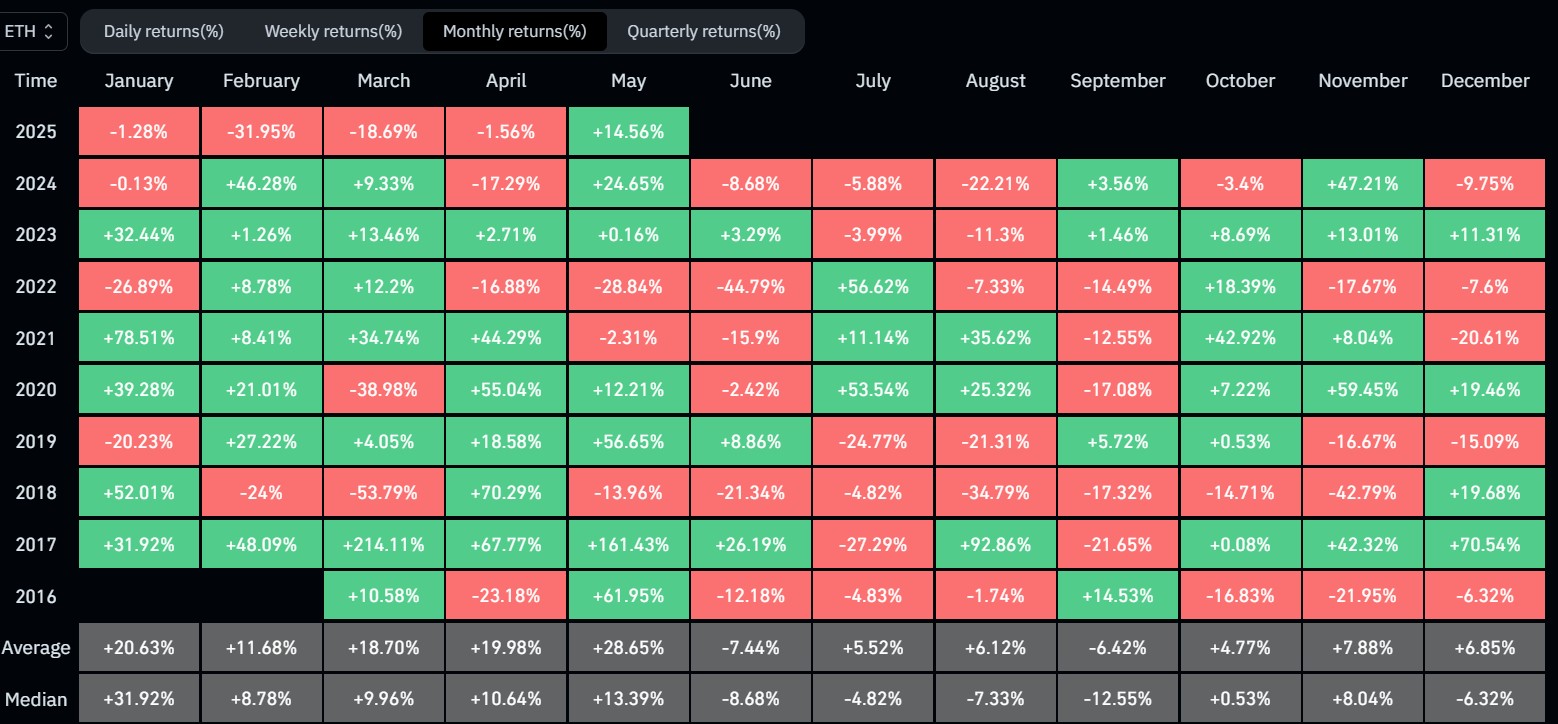Open the ETH coin selector dropdown

33,31
